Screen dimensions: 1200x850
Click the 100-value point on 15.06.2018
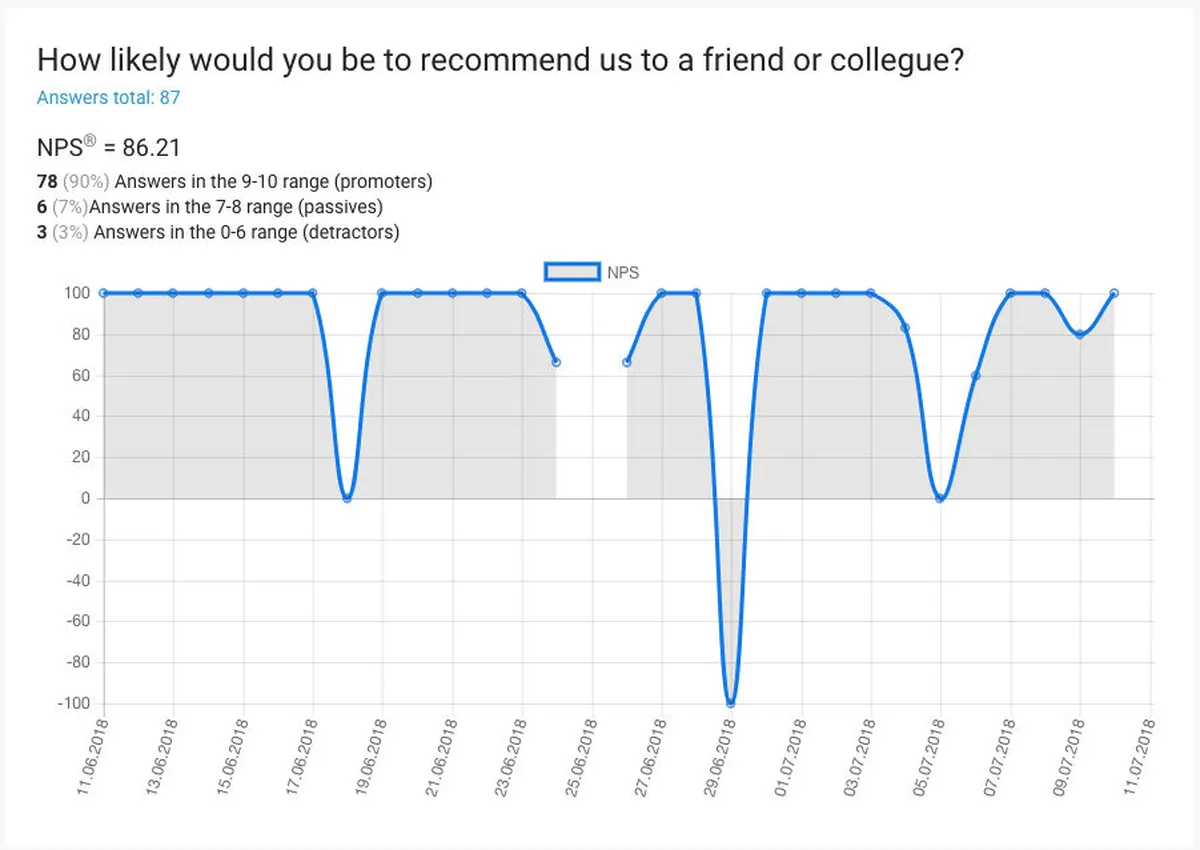tap(243, 293)
